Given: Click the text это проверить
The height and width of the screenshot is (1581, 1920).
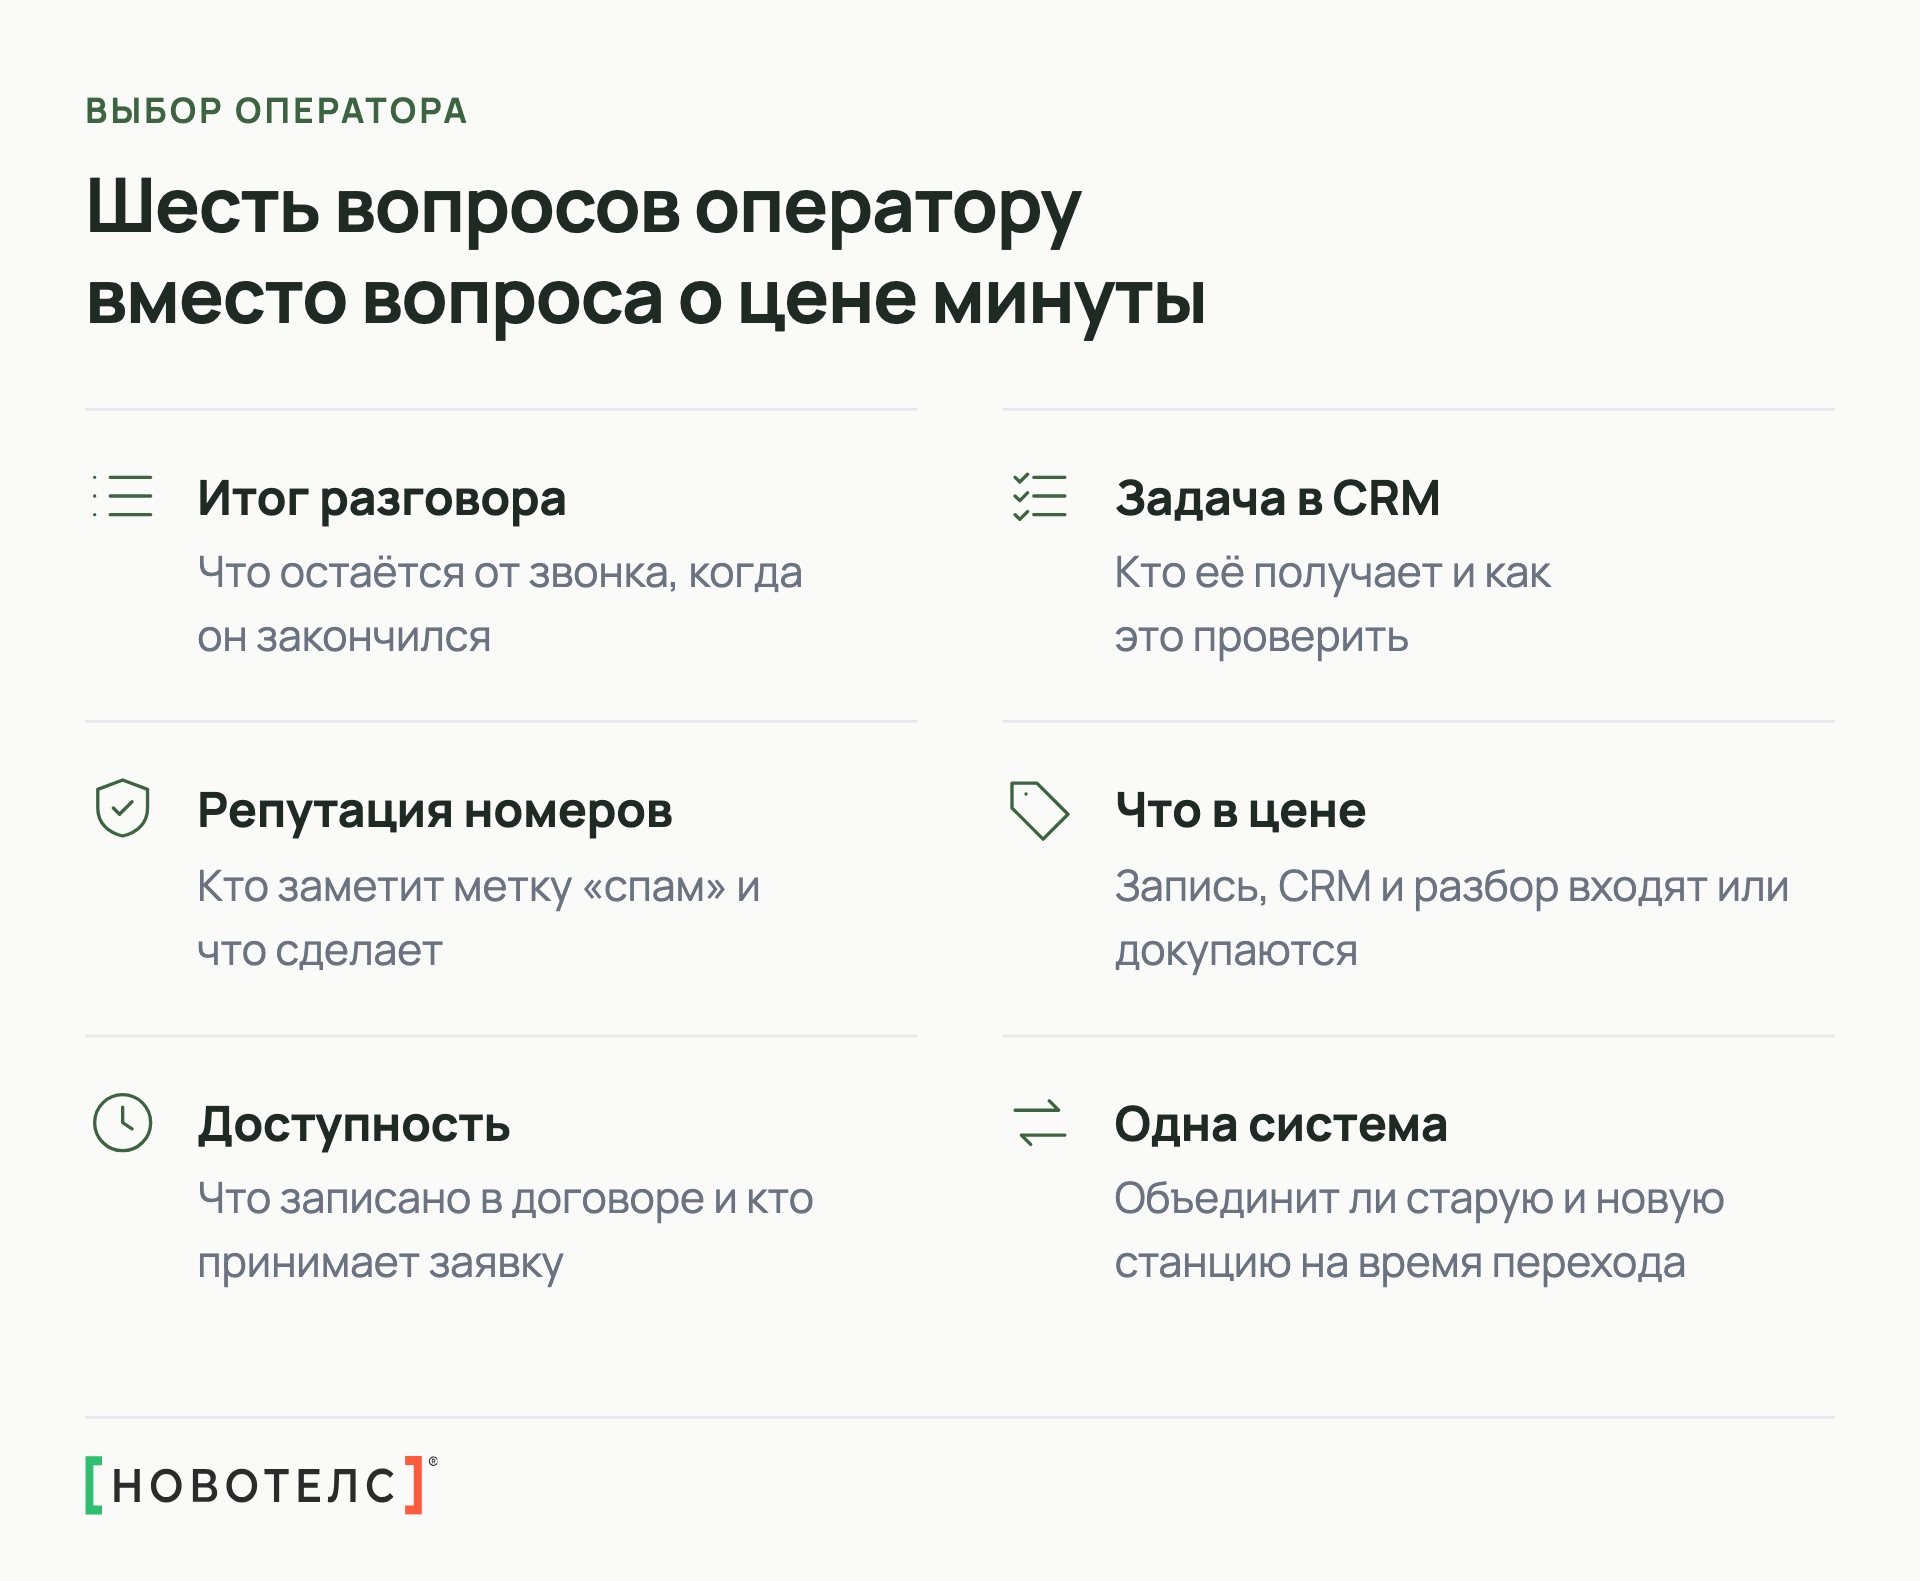Looking at the screenshot, I should click(1262, 638).
